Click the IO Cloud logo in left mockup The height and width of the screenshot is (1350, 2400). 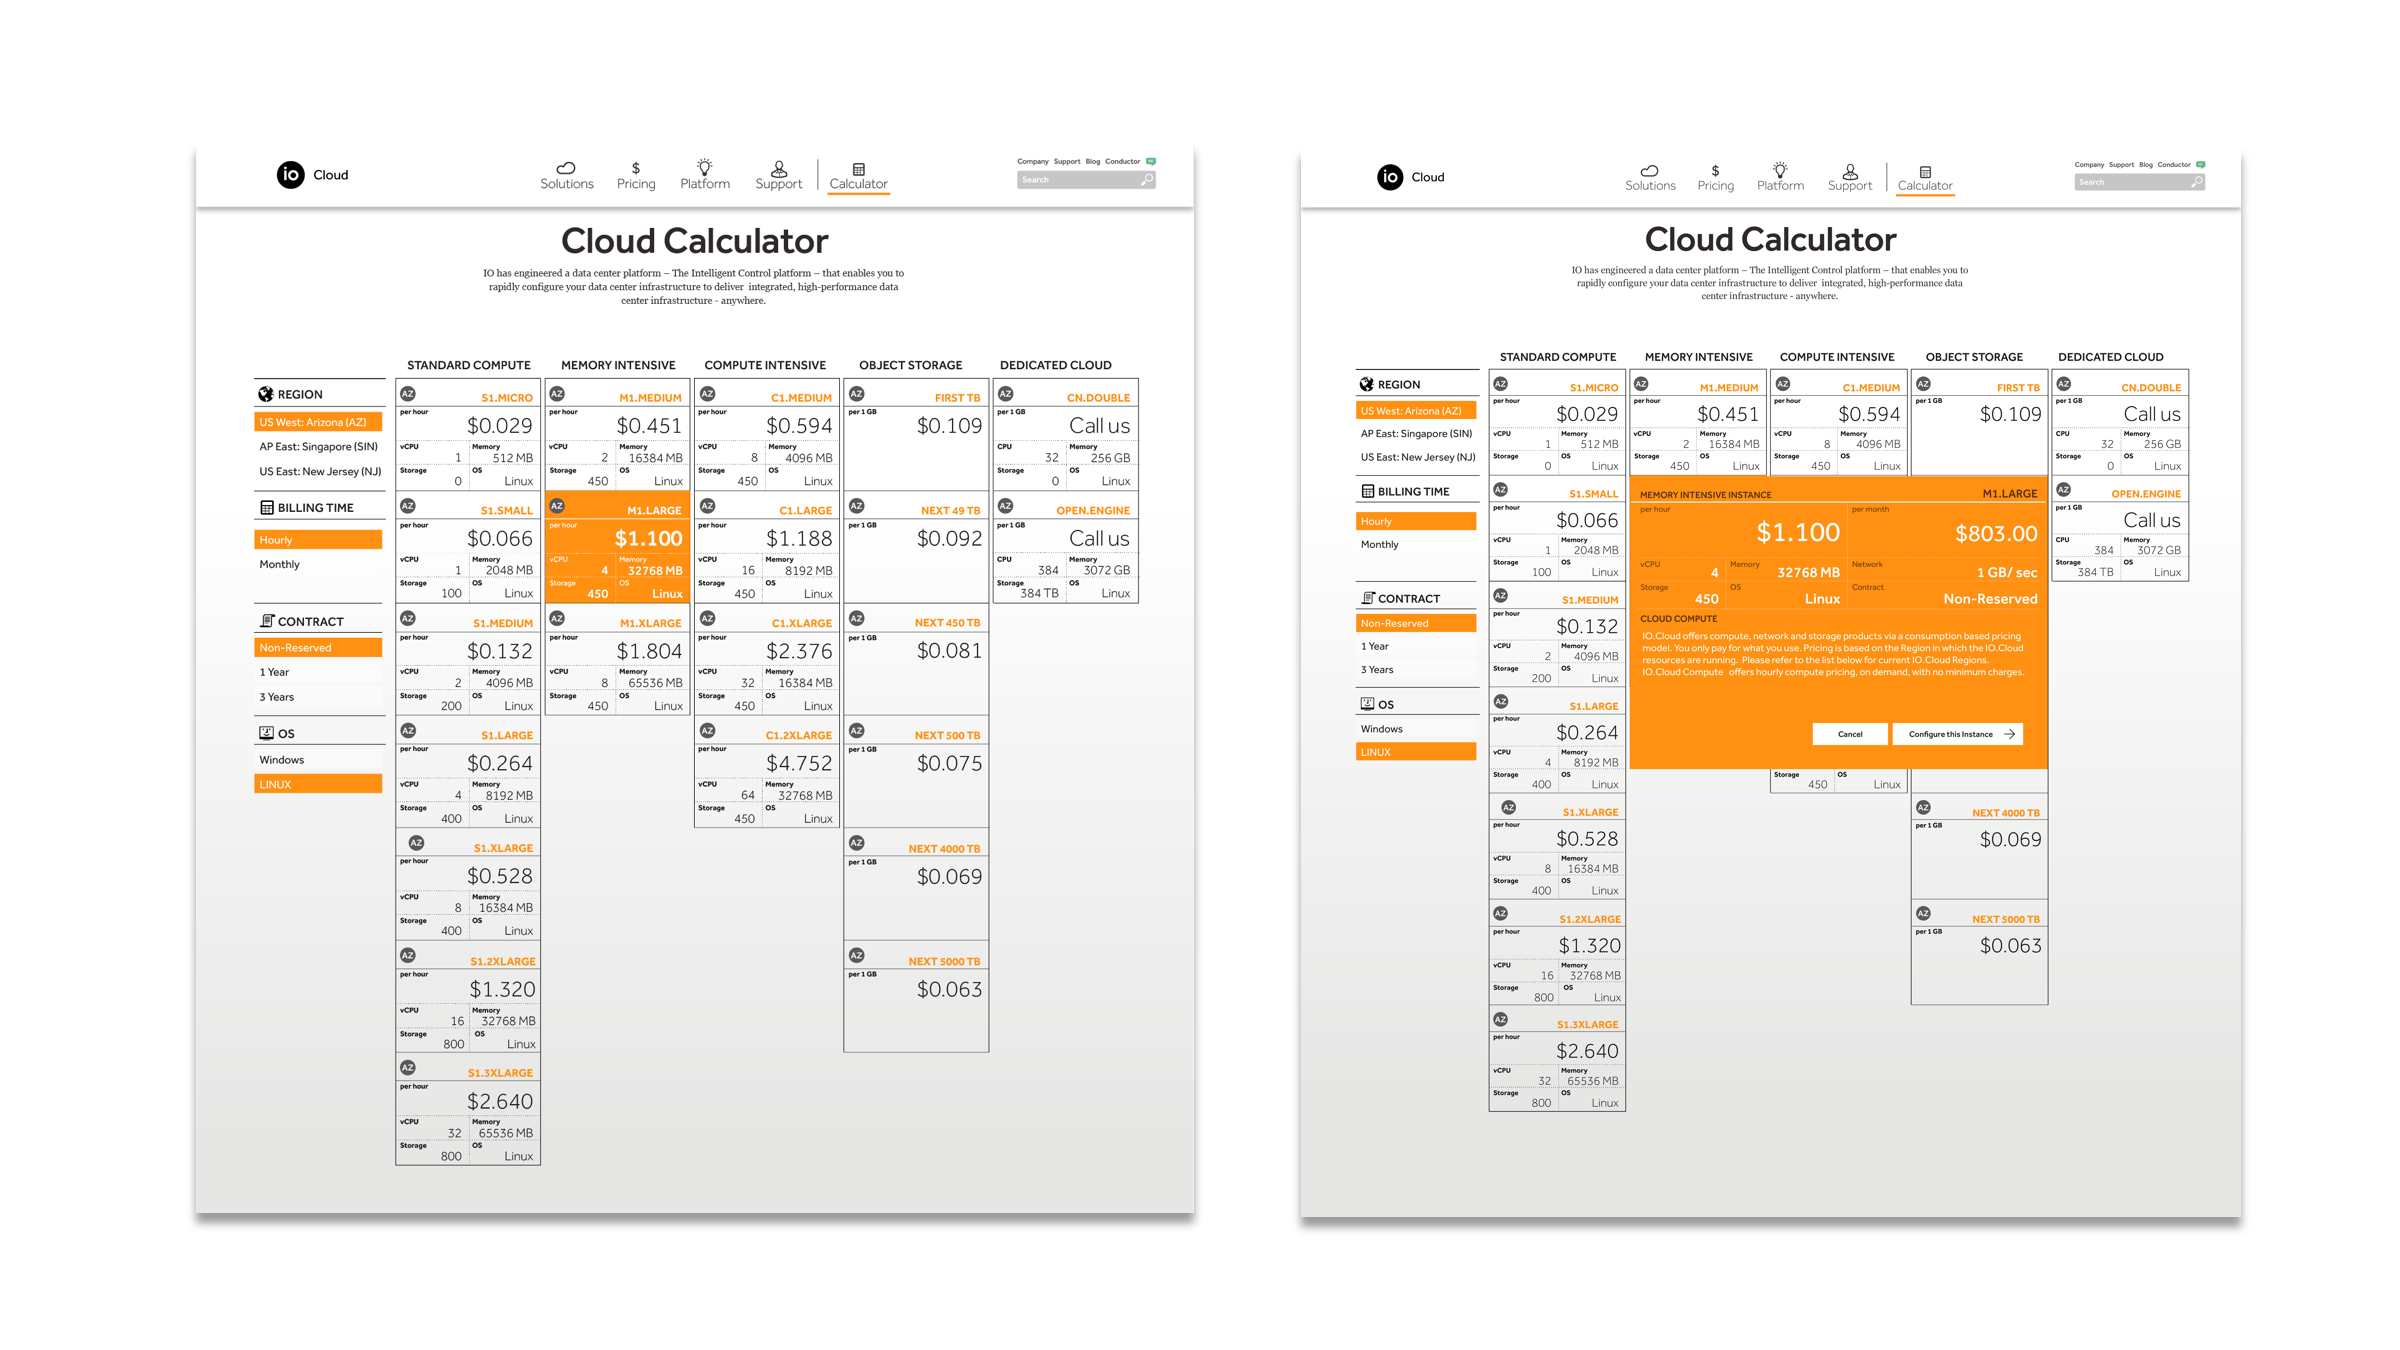click(312, 175)
